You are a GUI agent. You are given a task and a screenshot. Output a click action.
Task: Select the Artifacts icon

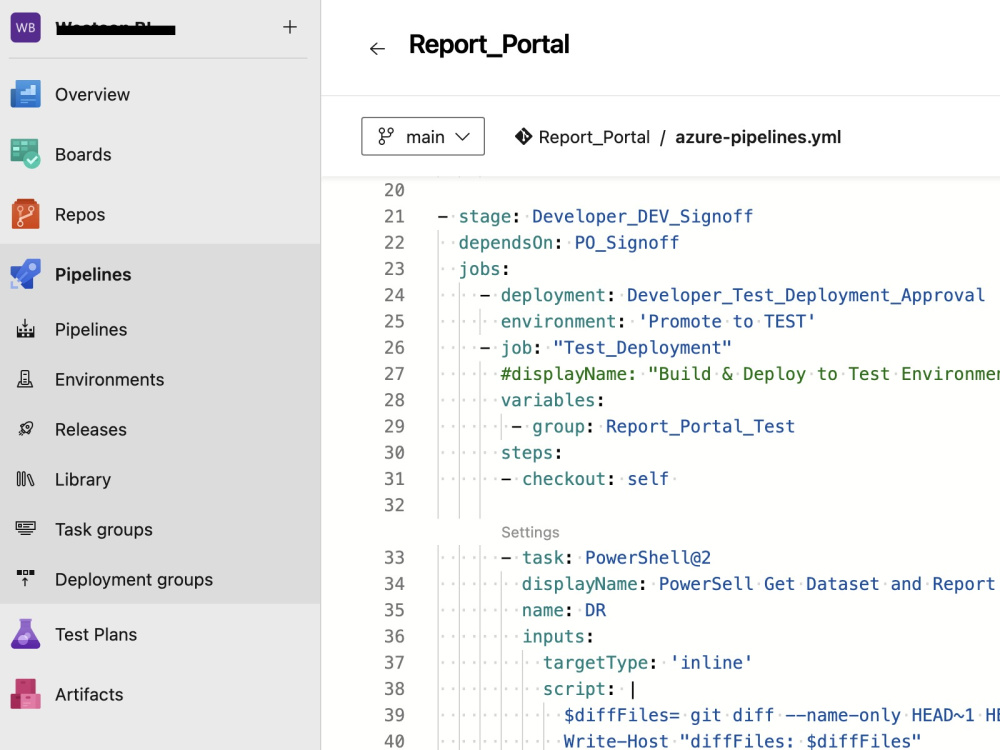26,694
